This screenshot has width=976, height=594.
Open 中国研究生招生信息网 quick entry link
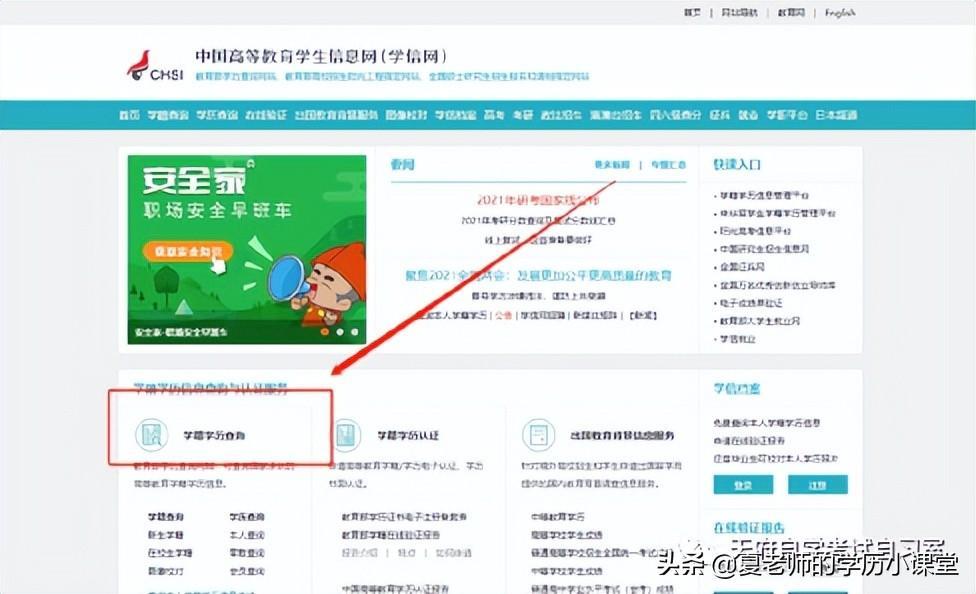(764, 249)
